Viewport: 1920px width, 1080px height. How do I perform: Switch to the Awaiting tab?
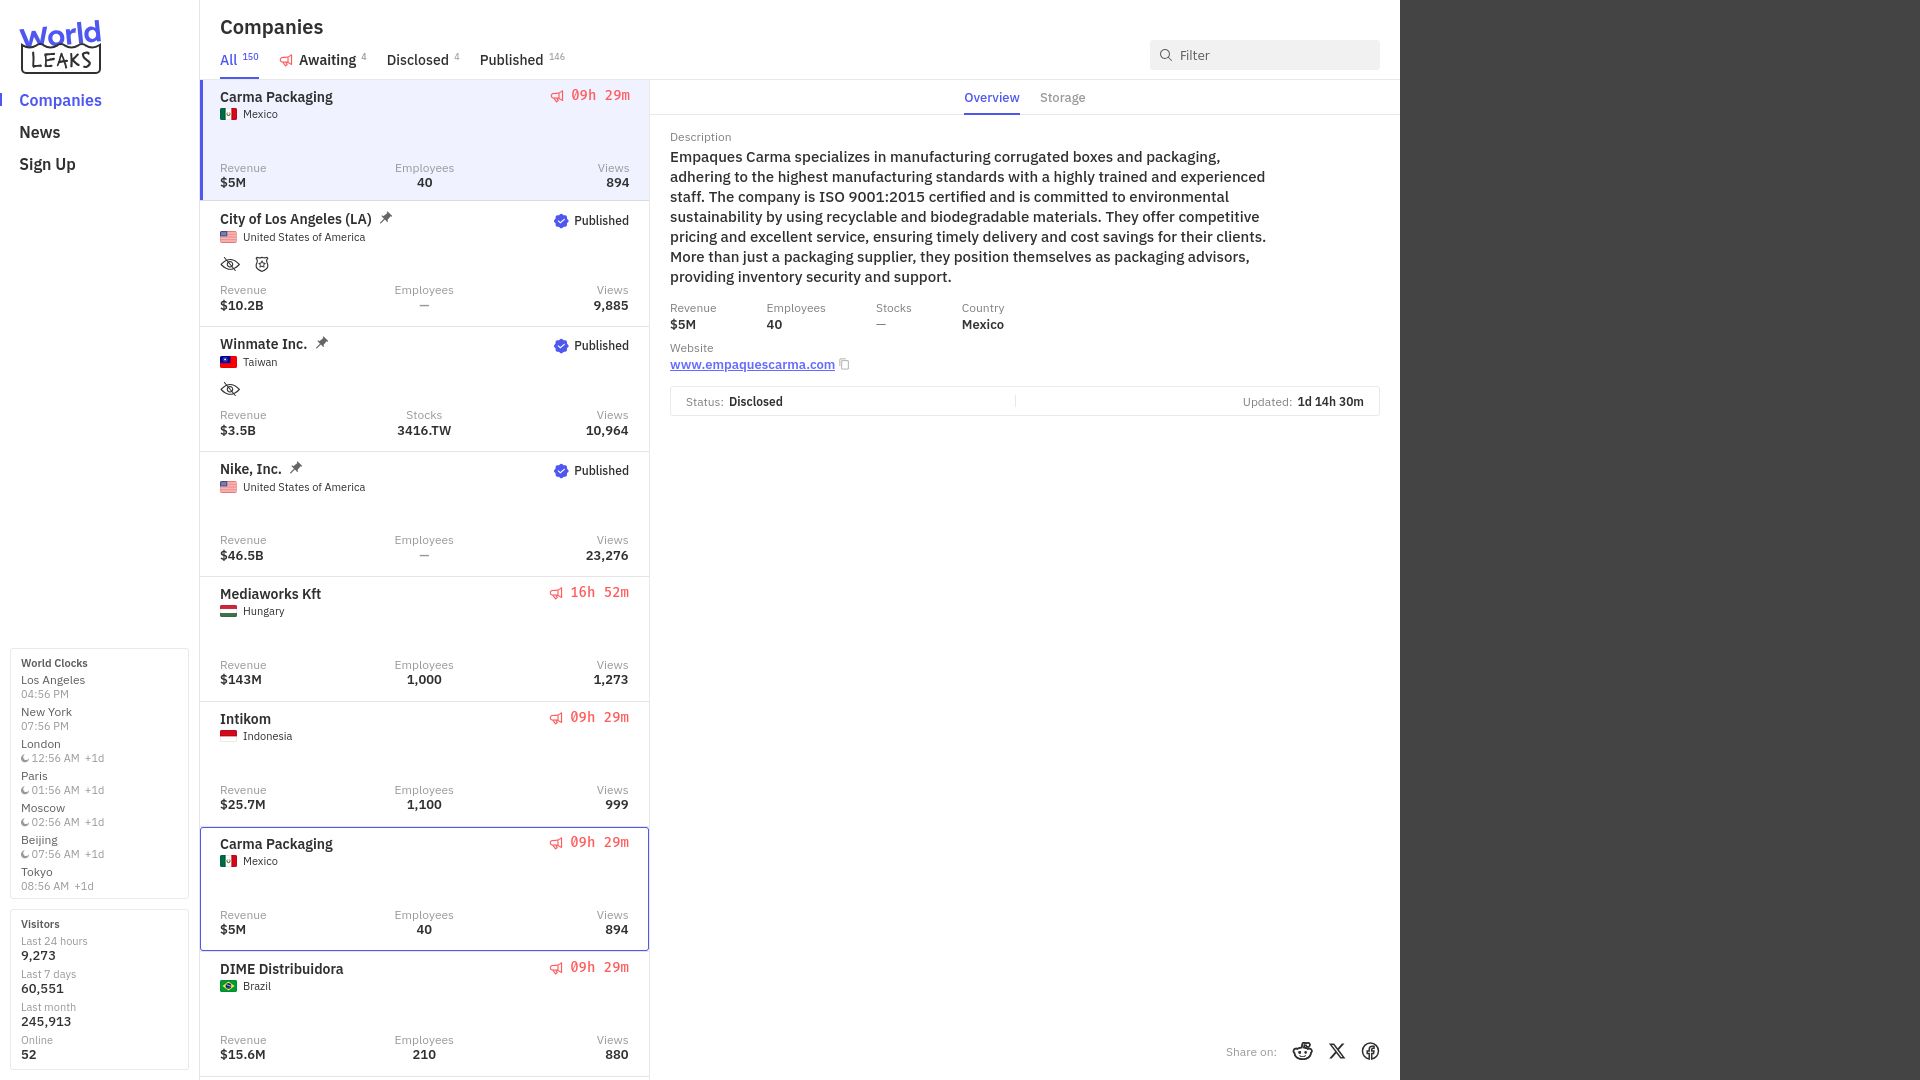coord(323,60)
